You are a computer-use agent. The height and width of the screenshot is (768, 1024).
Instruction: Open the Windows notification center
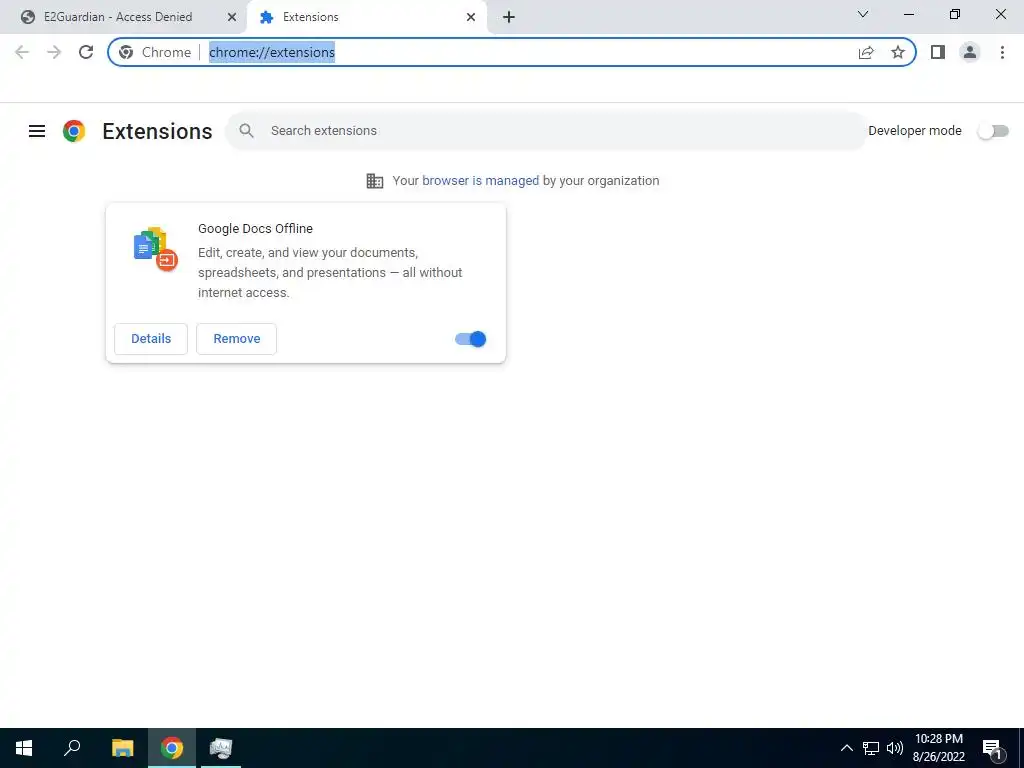992,748
